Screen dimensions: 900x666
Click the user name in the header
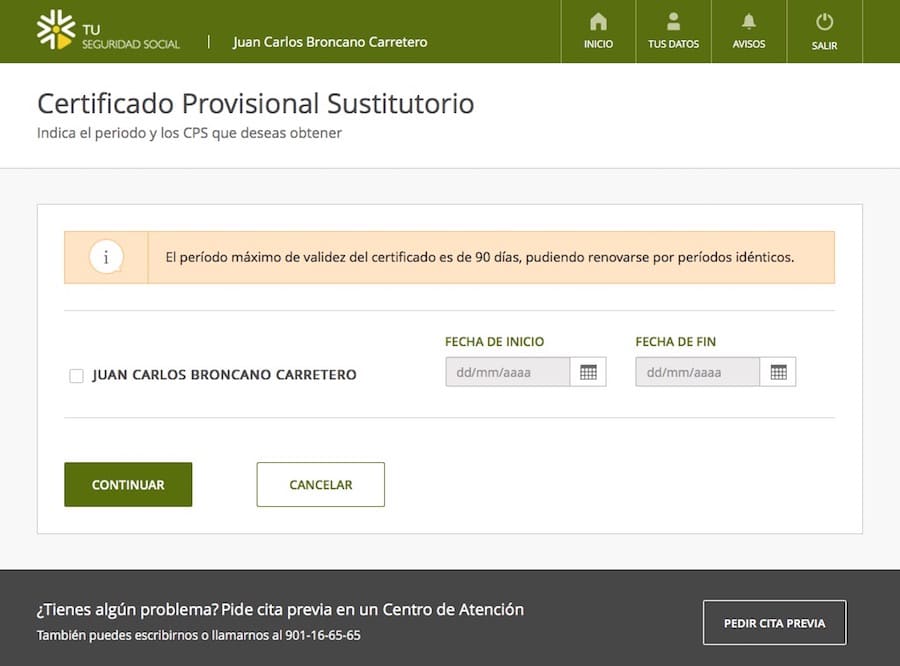[x=330, y=42]
